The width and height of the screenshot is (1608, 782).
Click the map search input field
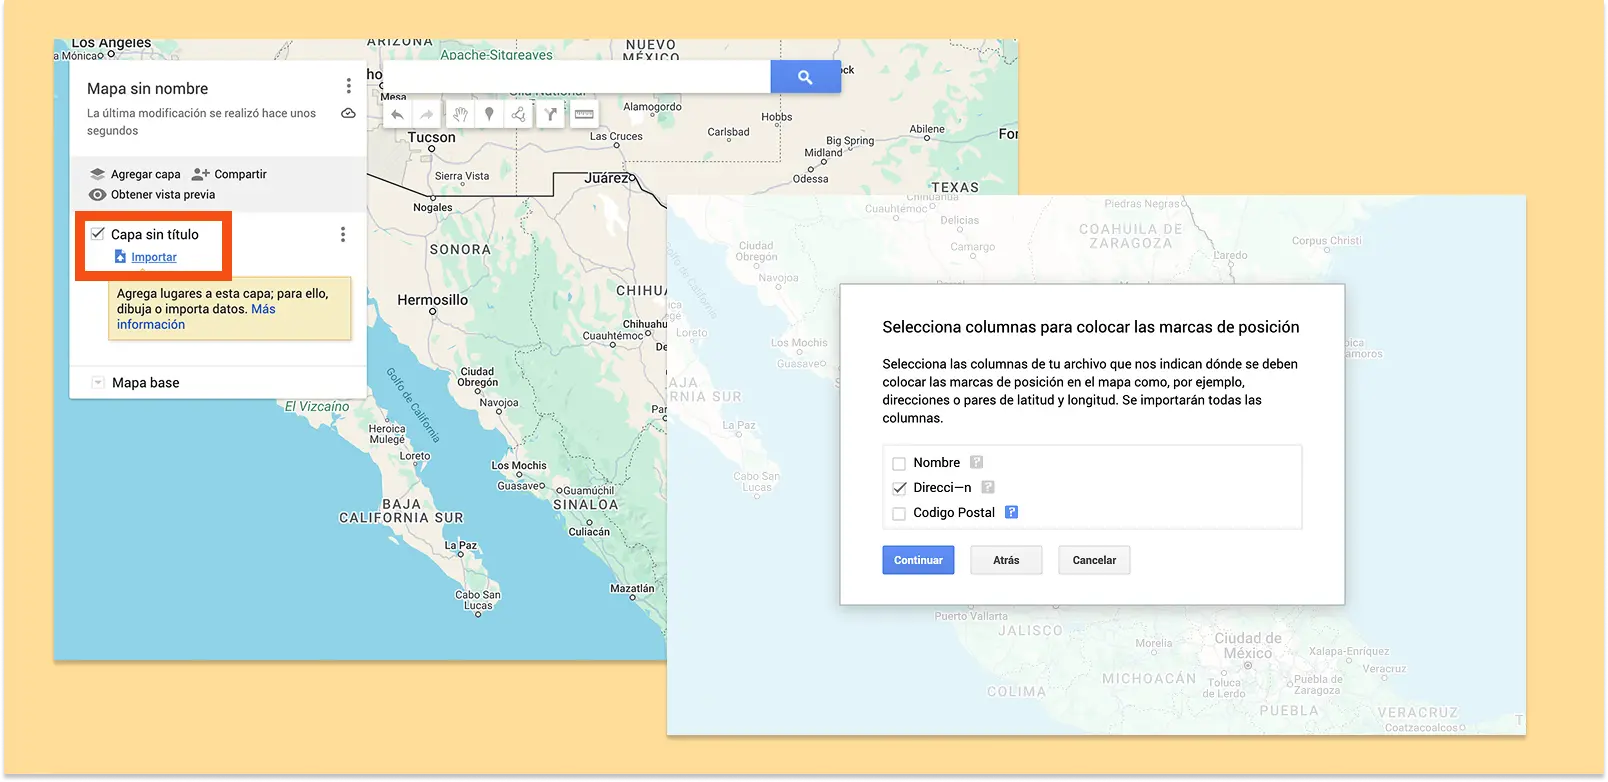point(577,77)
